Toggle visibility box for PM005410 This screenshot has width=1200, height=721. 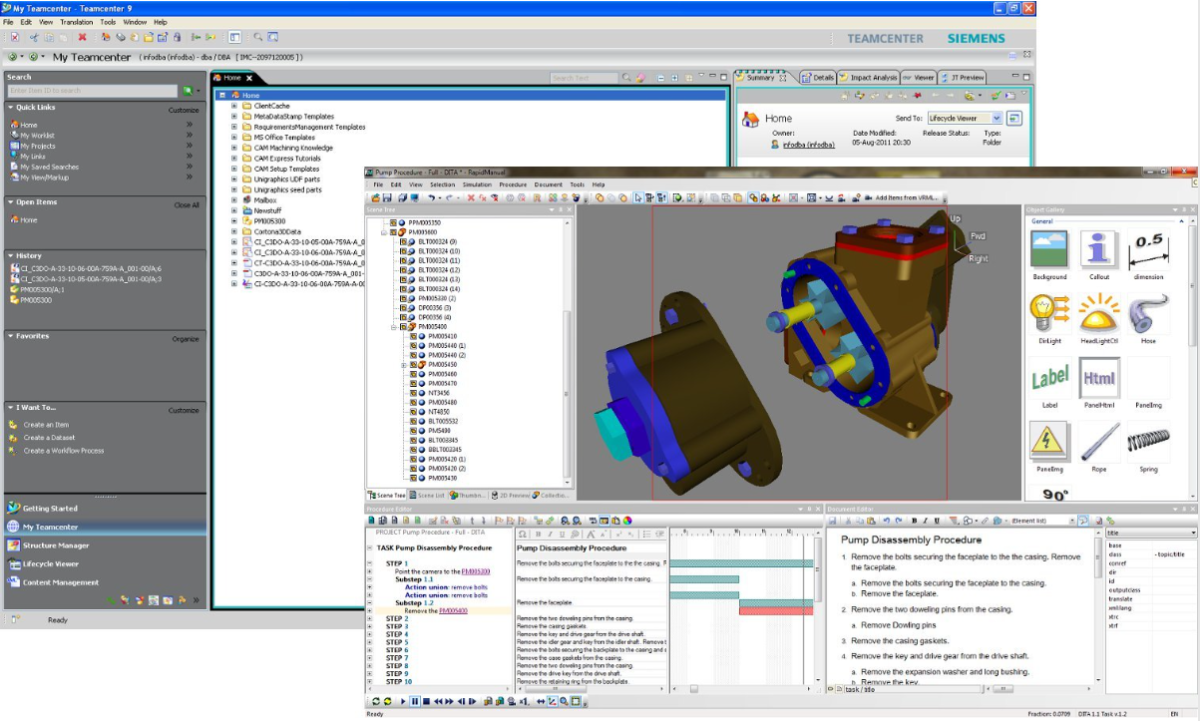413,336
